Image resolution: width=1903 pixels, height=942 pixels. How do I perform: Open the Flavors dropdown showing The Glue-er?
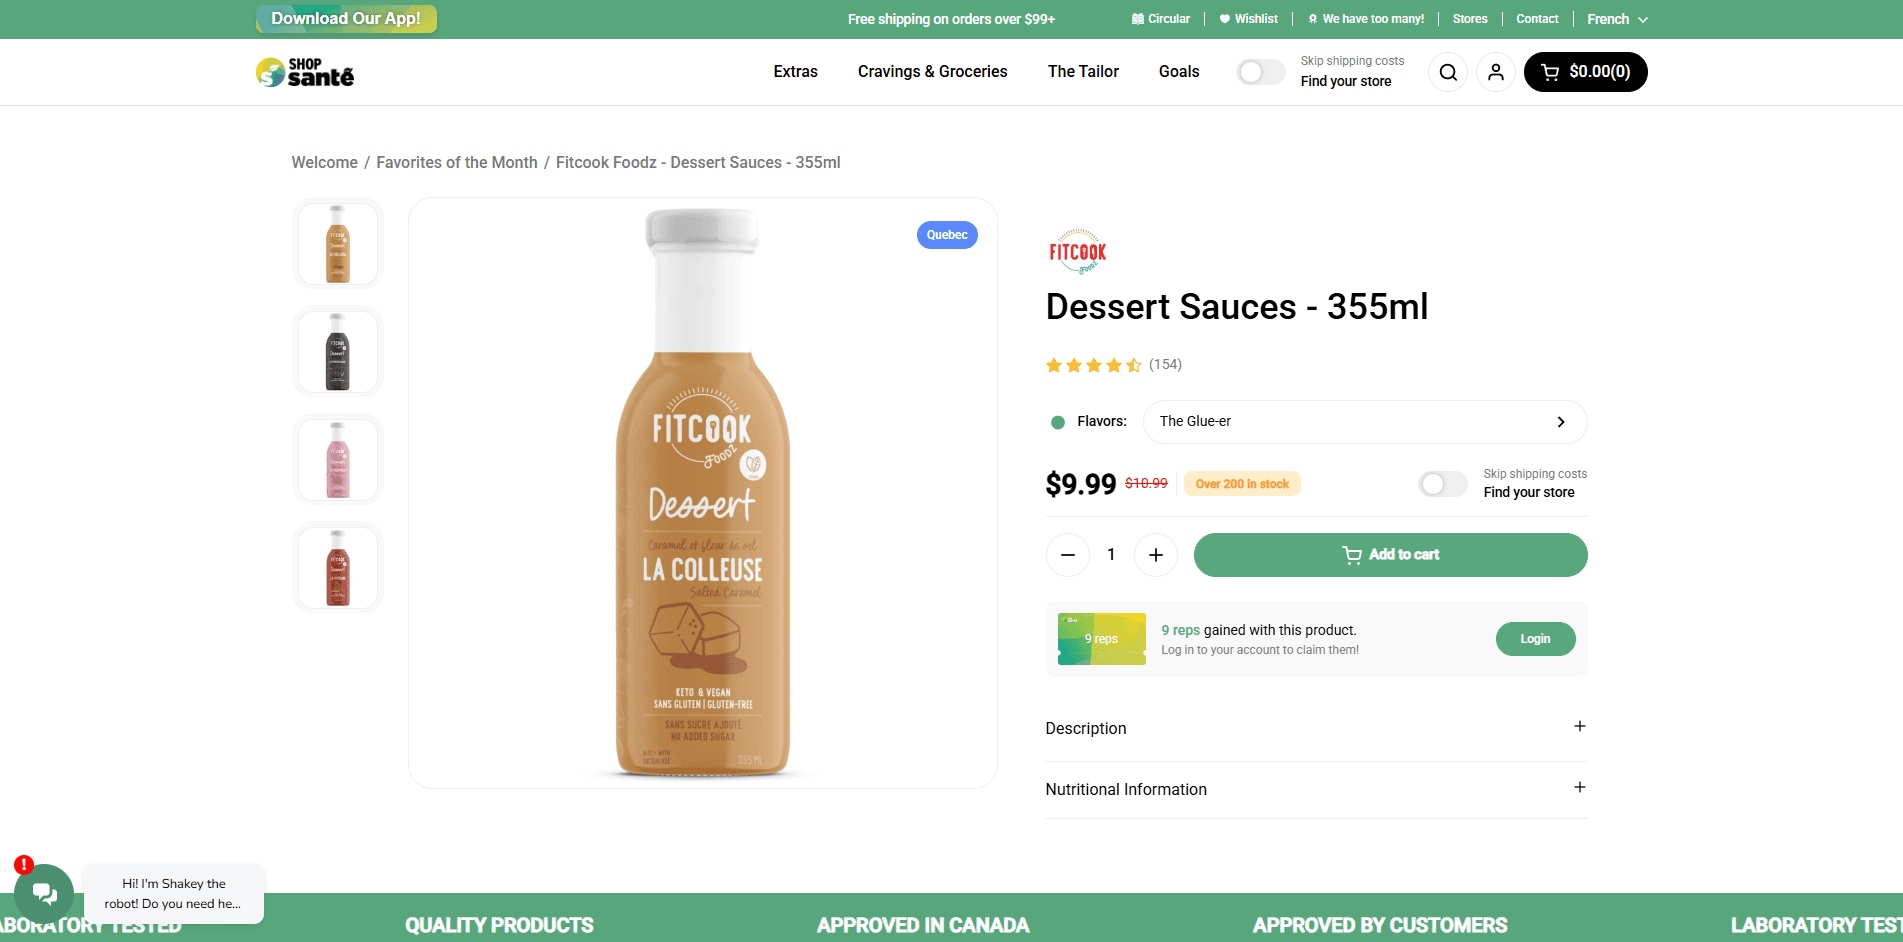coord(1364,422)
